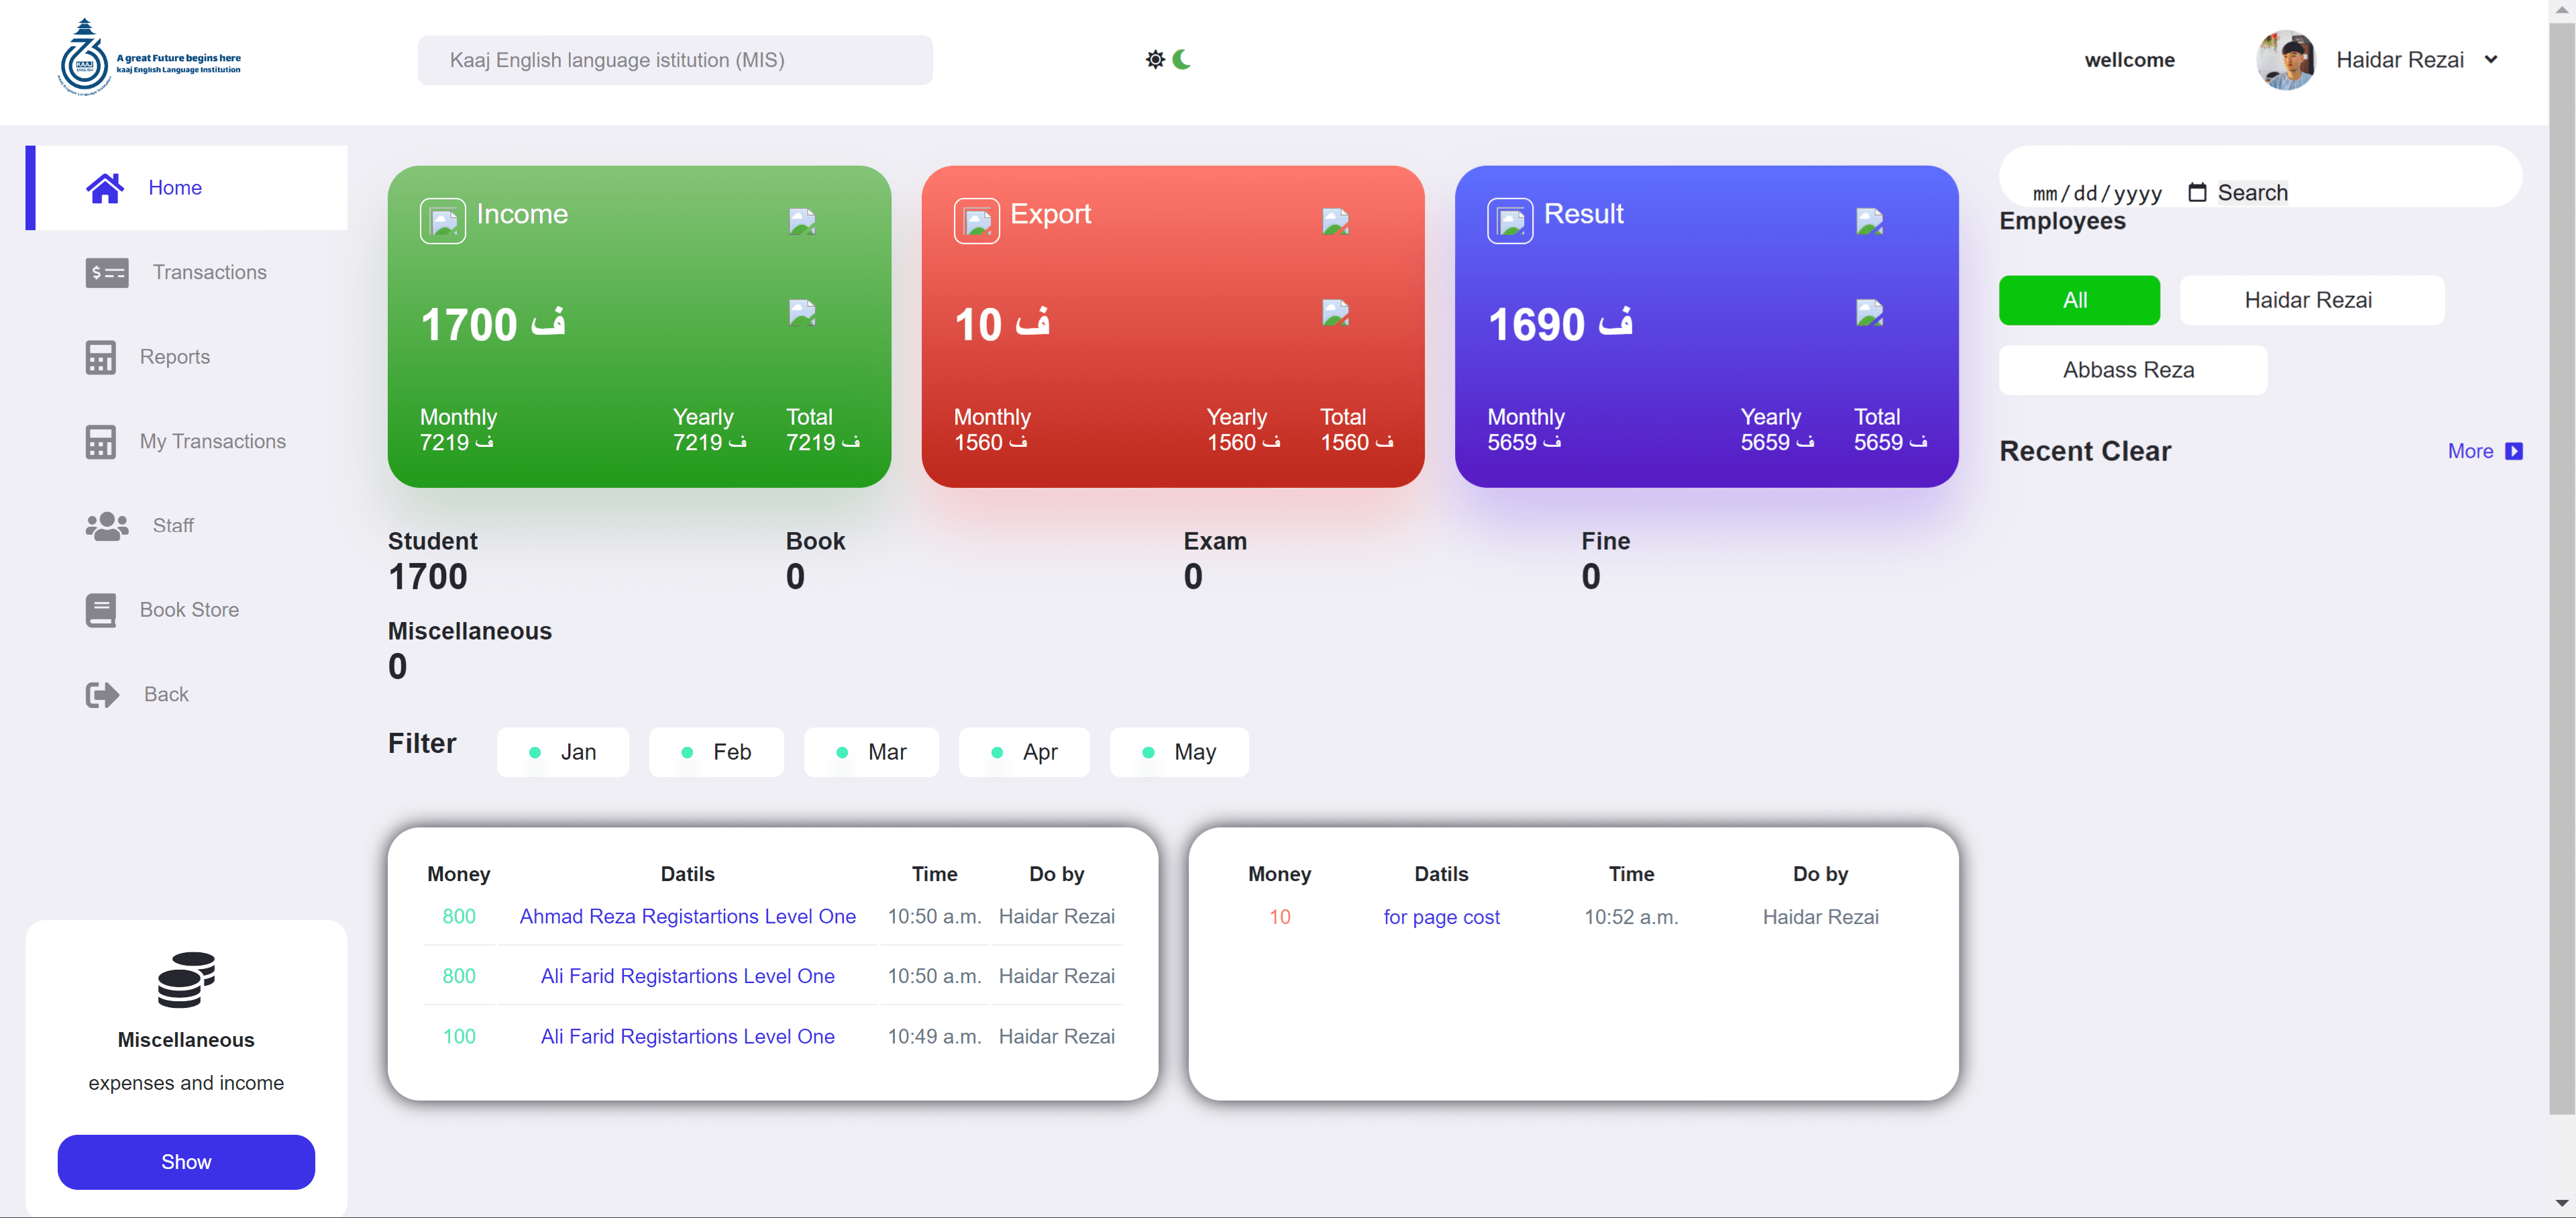
Task: Click the Show button for Miscellaneous
Action: click(x=186, y=1162)
